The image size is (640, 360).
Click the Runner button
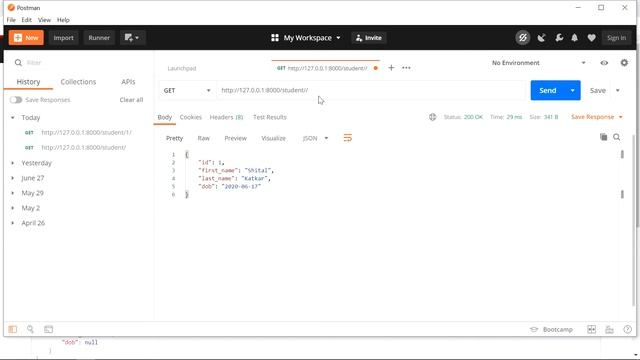[99, 38]
